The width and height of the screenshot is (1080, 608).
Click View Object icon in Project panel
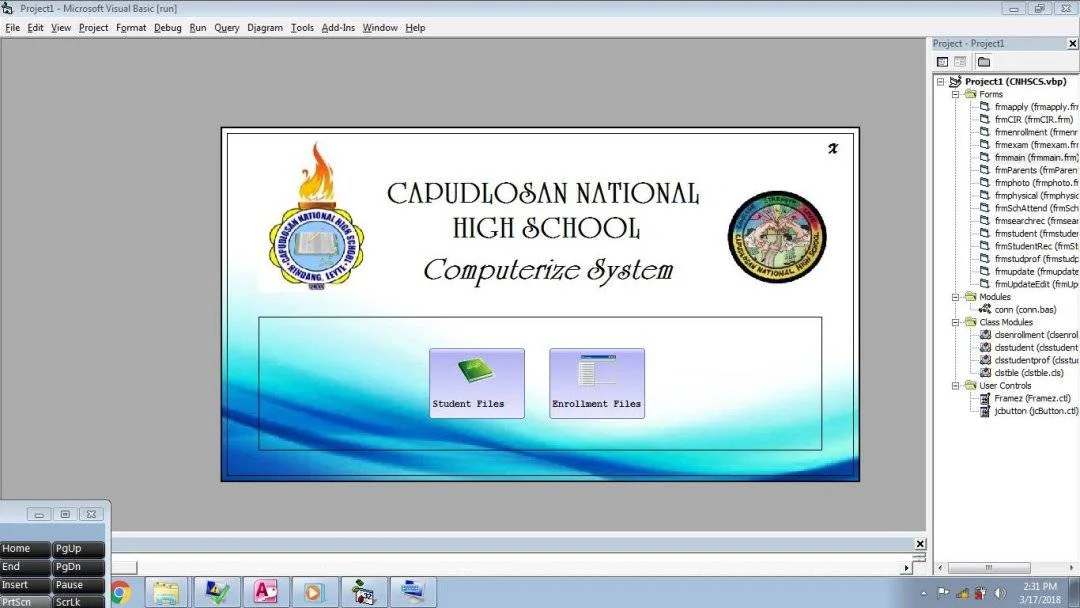point(960,61)
